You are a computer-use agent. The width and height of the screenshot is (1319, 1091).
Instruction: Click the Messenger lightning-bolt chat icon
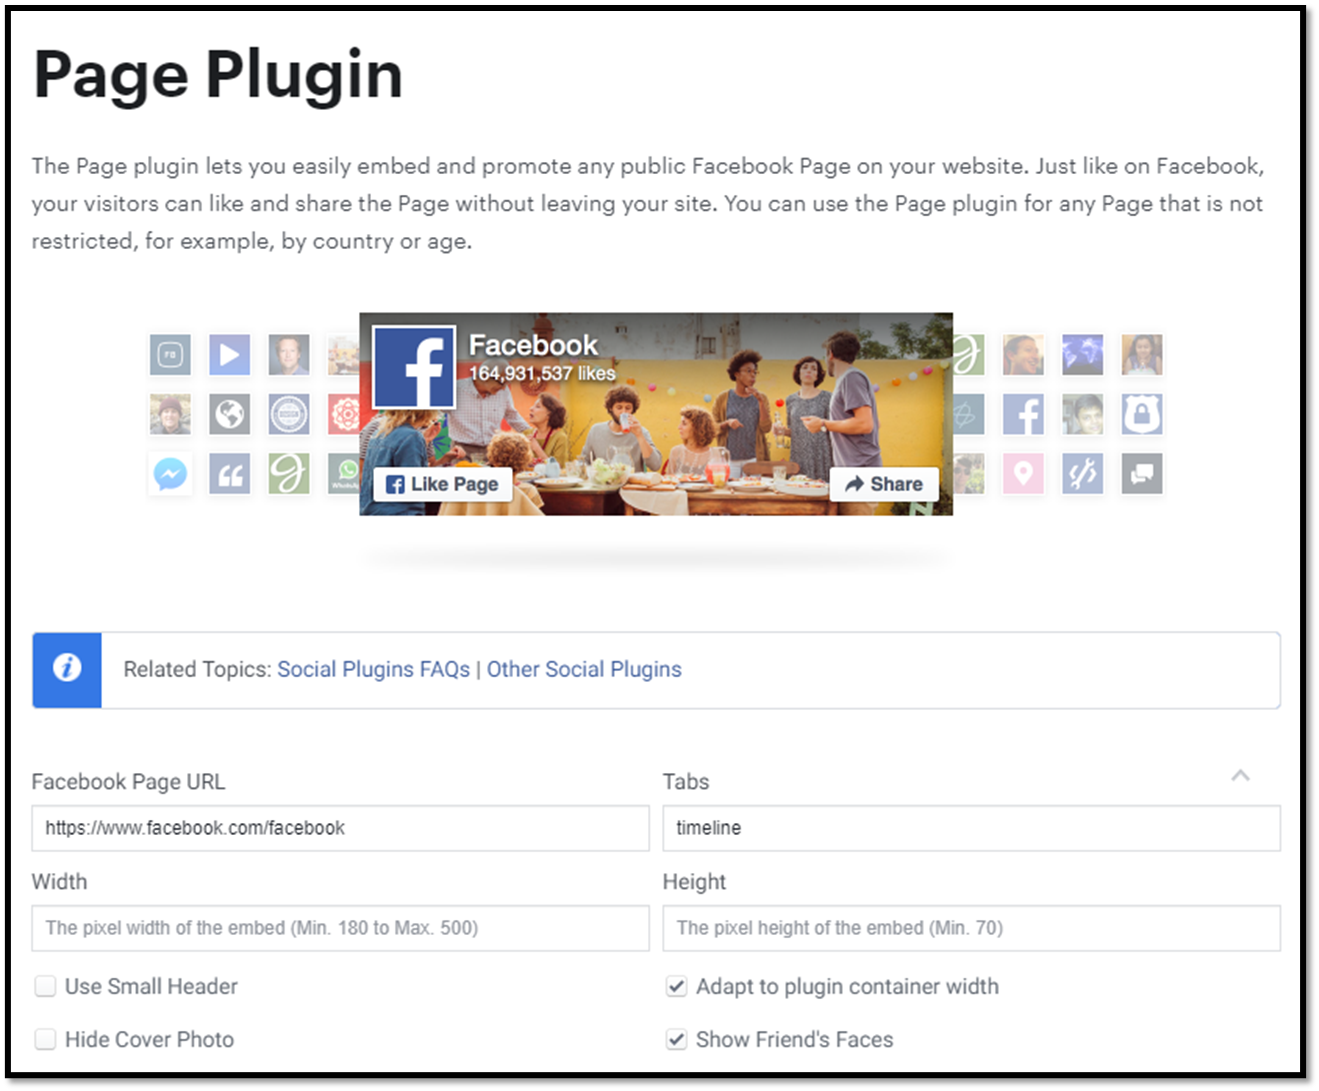tap(170, 474)
